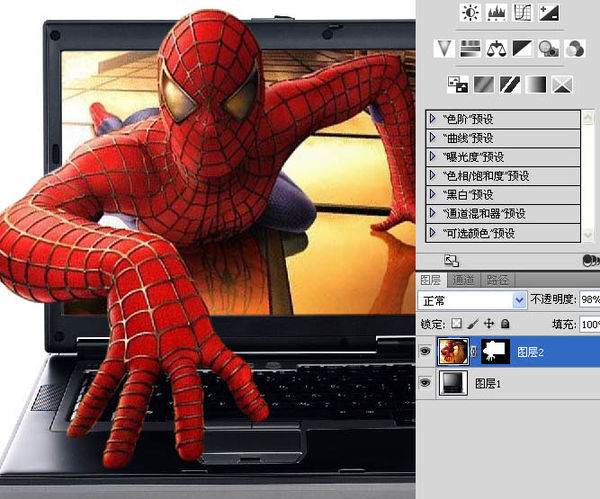Toggle the lock all padlock

coord(505,324)
